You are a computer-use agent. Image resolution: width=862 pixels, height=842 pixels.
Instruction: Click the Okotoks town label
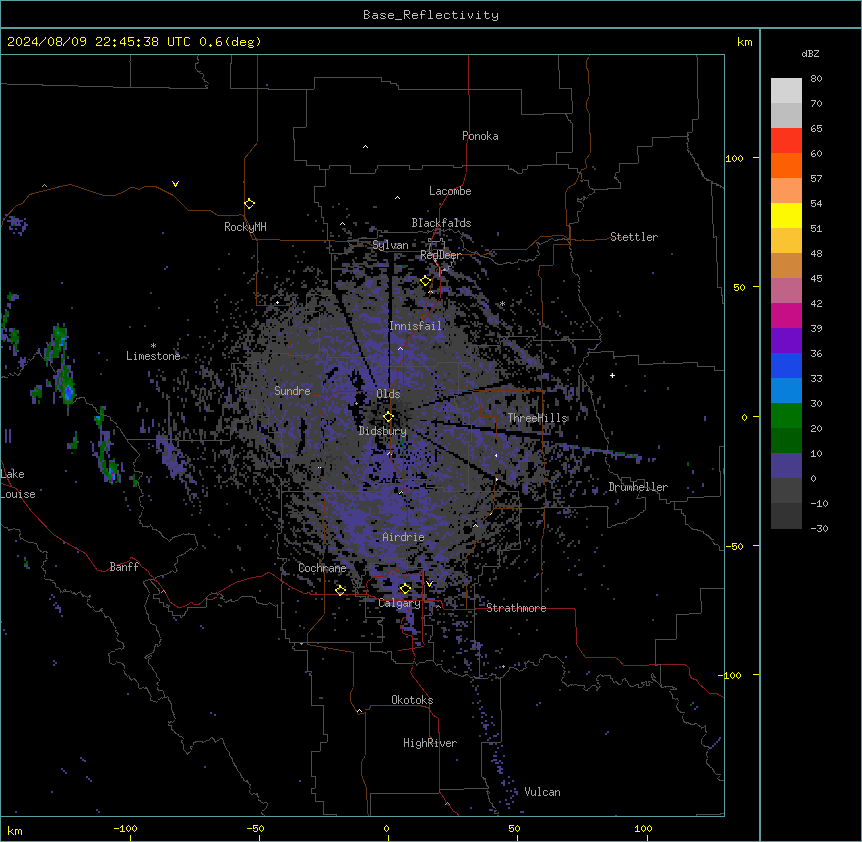(412, 700)
